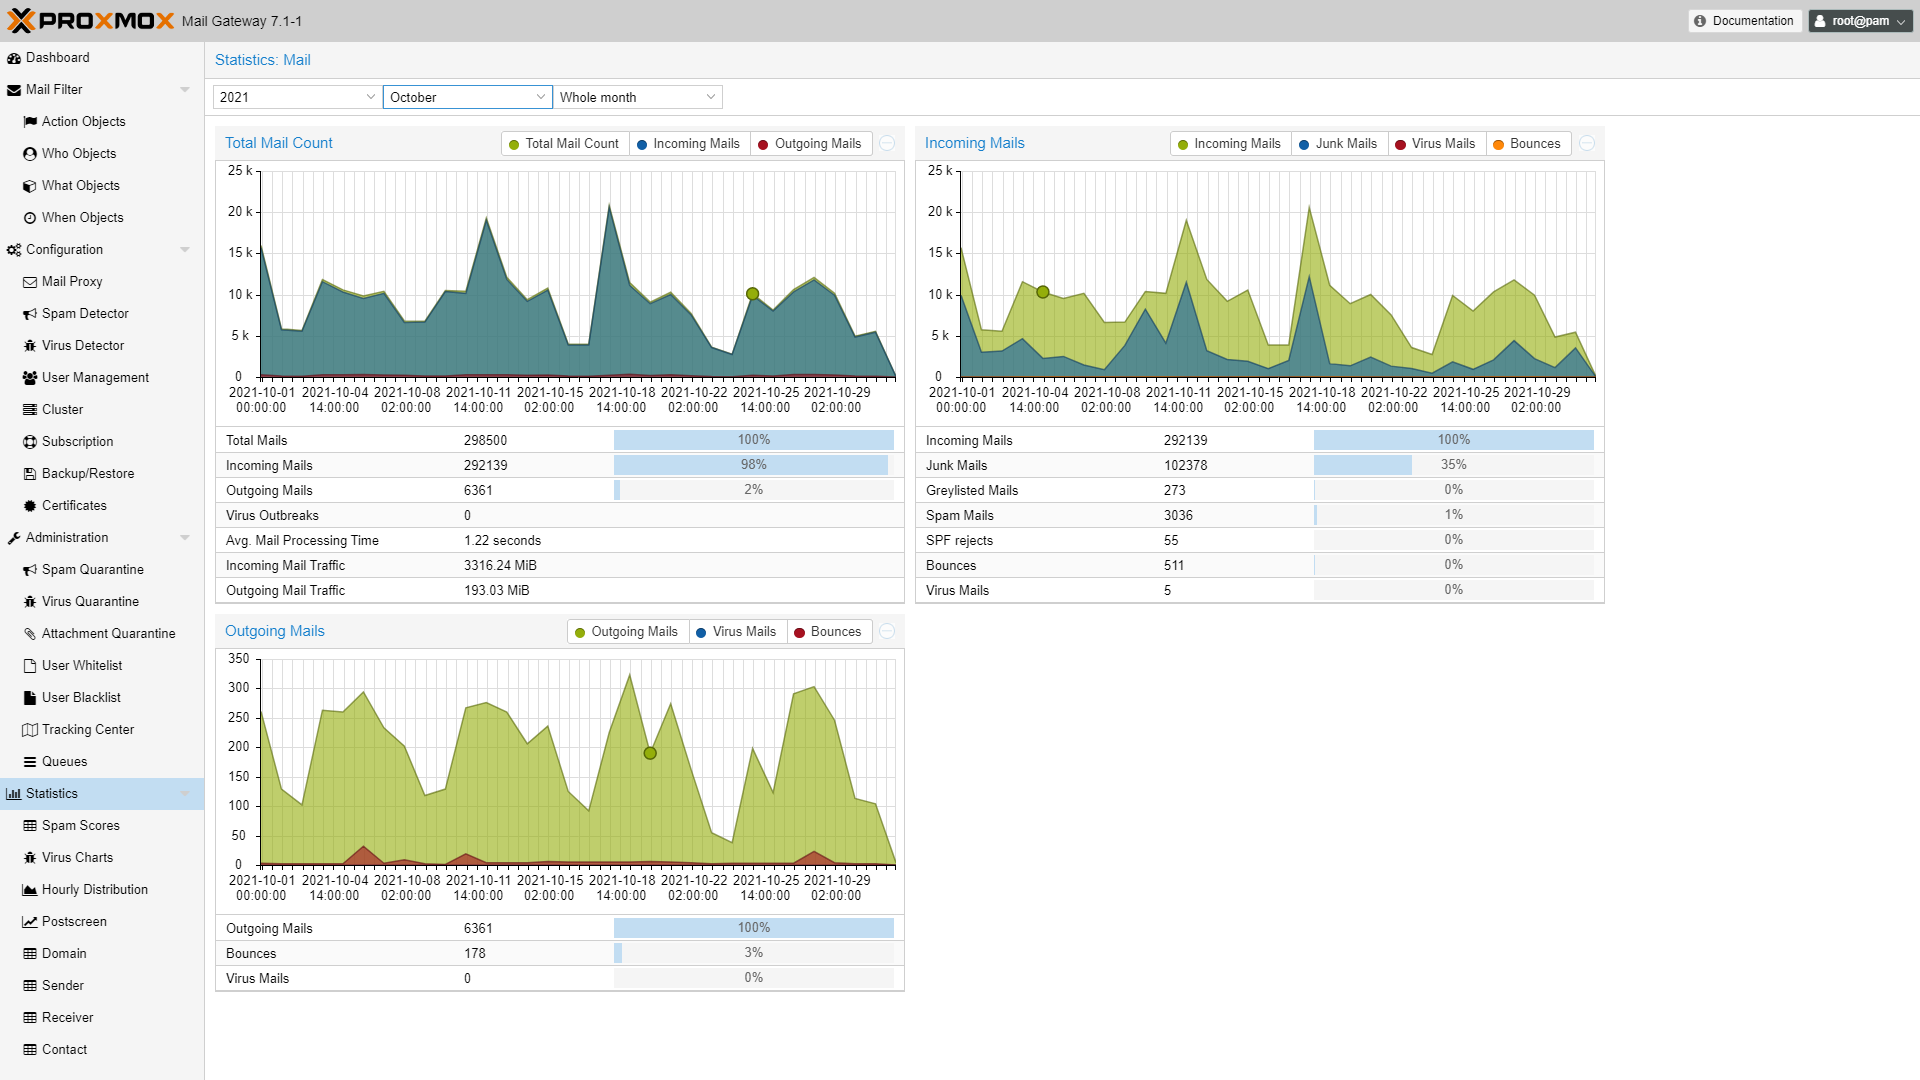Select the Dashboard menu item
The image size is (1920, 1080).
(57, 58)
